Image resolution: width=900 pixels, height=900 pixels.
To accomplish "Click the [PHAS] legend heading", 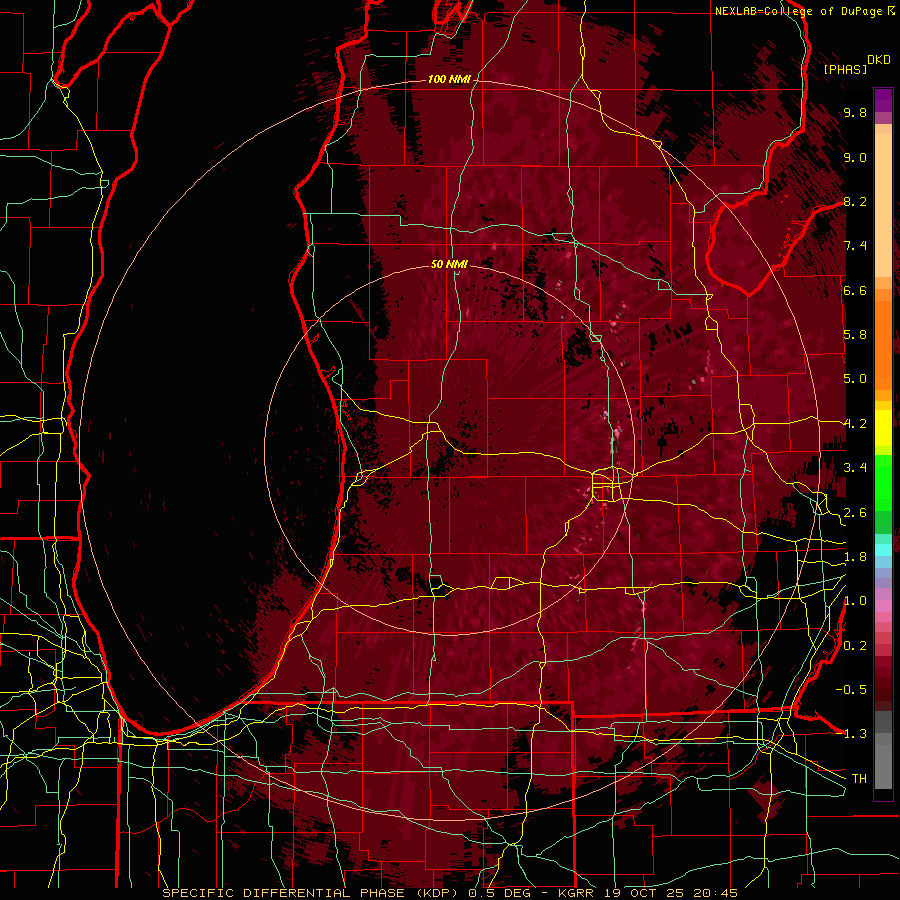I will [845, 69].
